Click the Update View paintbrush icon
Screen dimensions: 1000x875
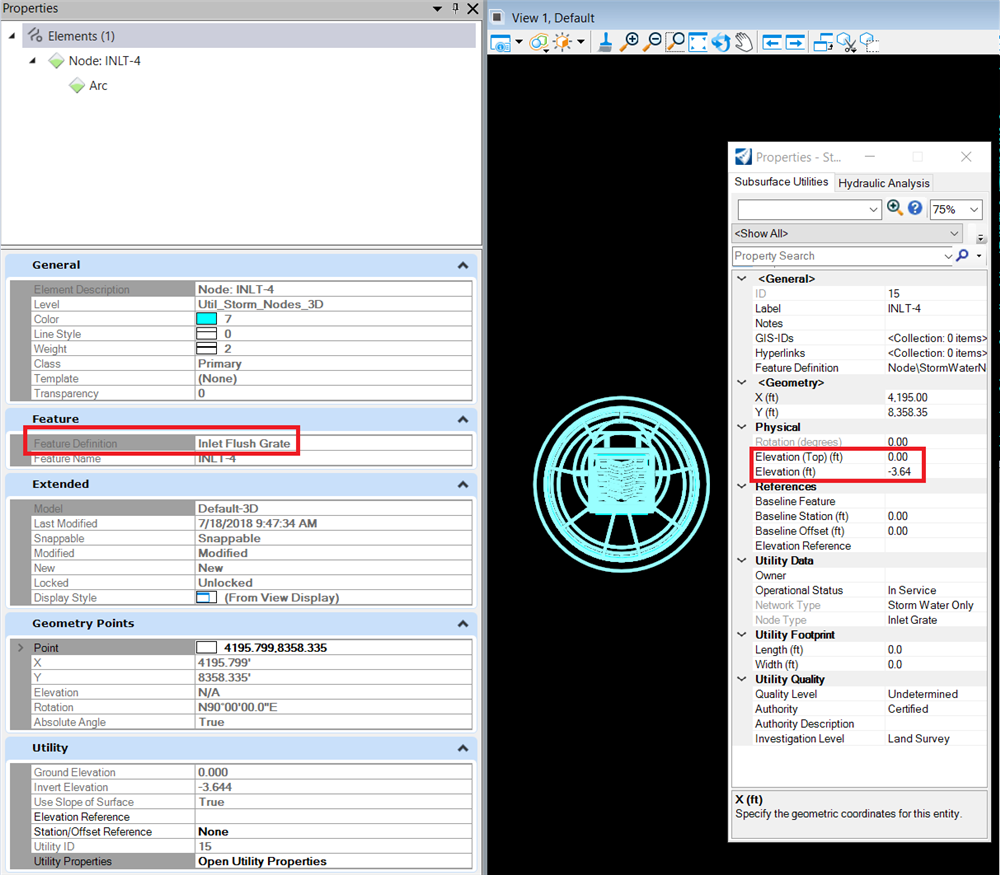pos(605,43)
